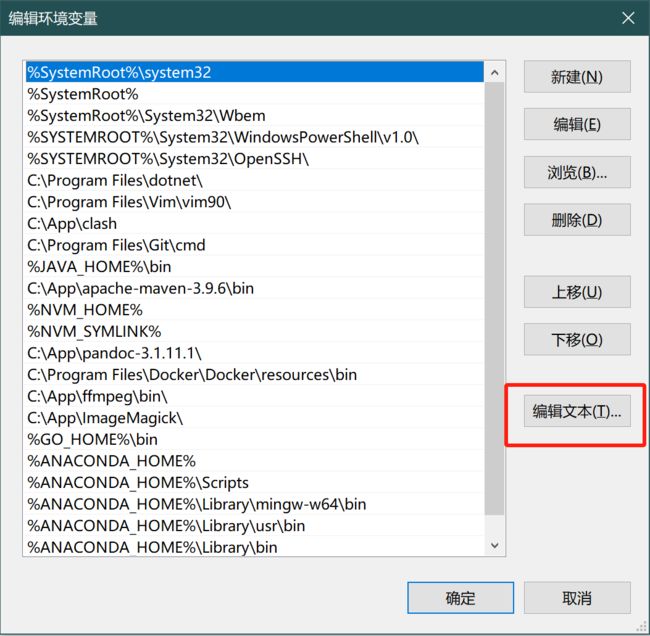Delete the entry with 删除(D)
Viewport: 650px width, 636px height.
tap(577, 220)
